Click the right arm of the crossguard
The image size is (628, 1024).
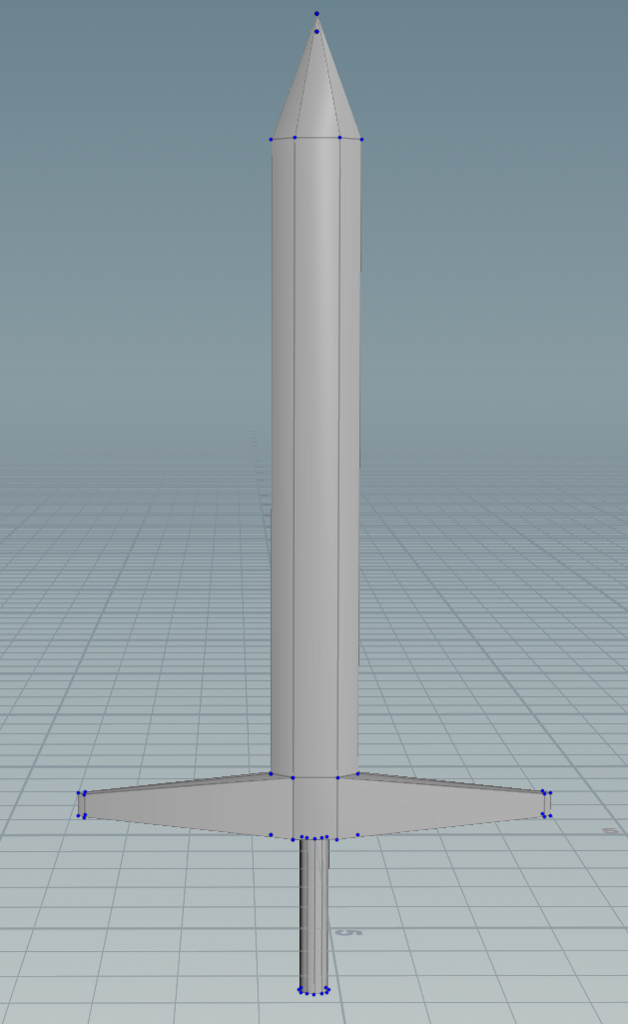(444, 805)
